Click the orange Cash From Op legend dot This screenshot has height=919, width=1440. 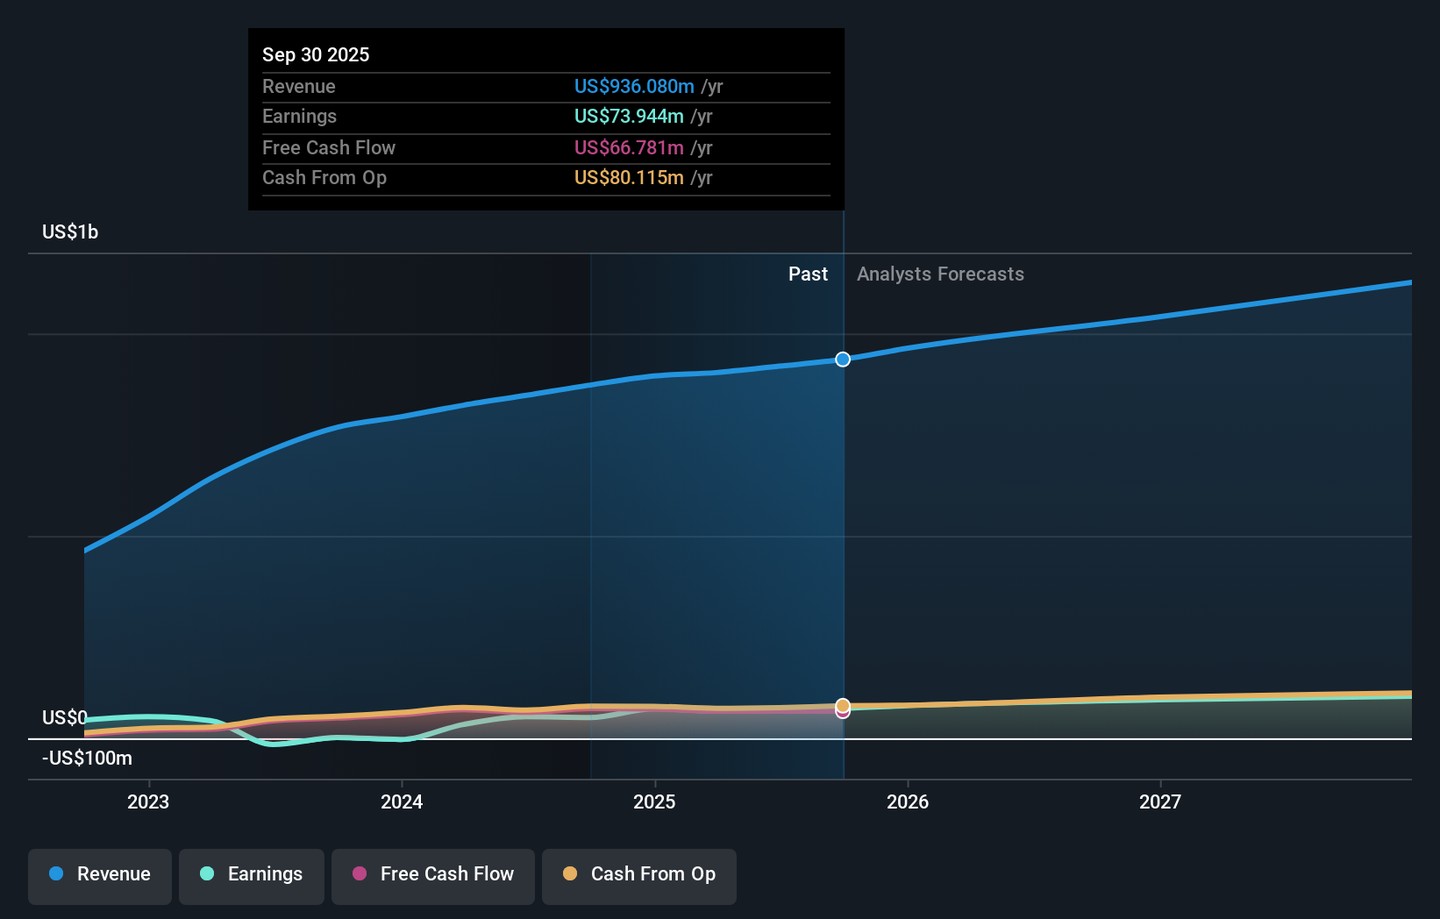[570, 874]
